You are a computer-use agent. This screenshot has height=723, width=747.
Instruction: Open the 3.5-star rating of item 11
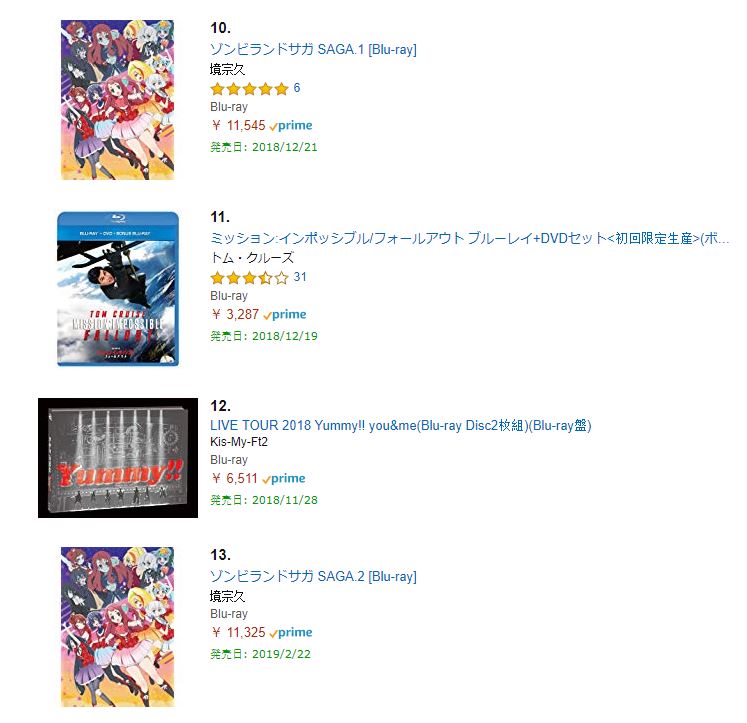click(x=250, y=278)
